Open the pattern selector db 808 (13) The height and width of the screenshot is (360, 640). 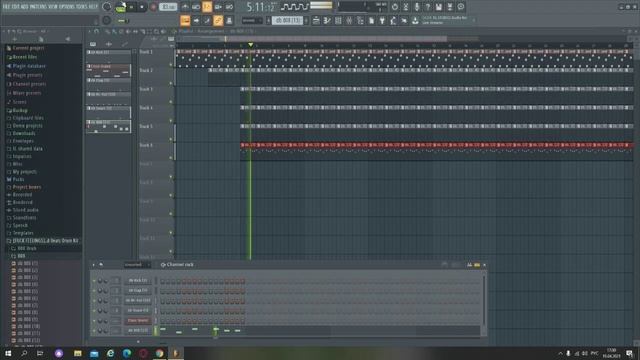(287, 20)
